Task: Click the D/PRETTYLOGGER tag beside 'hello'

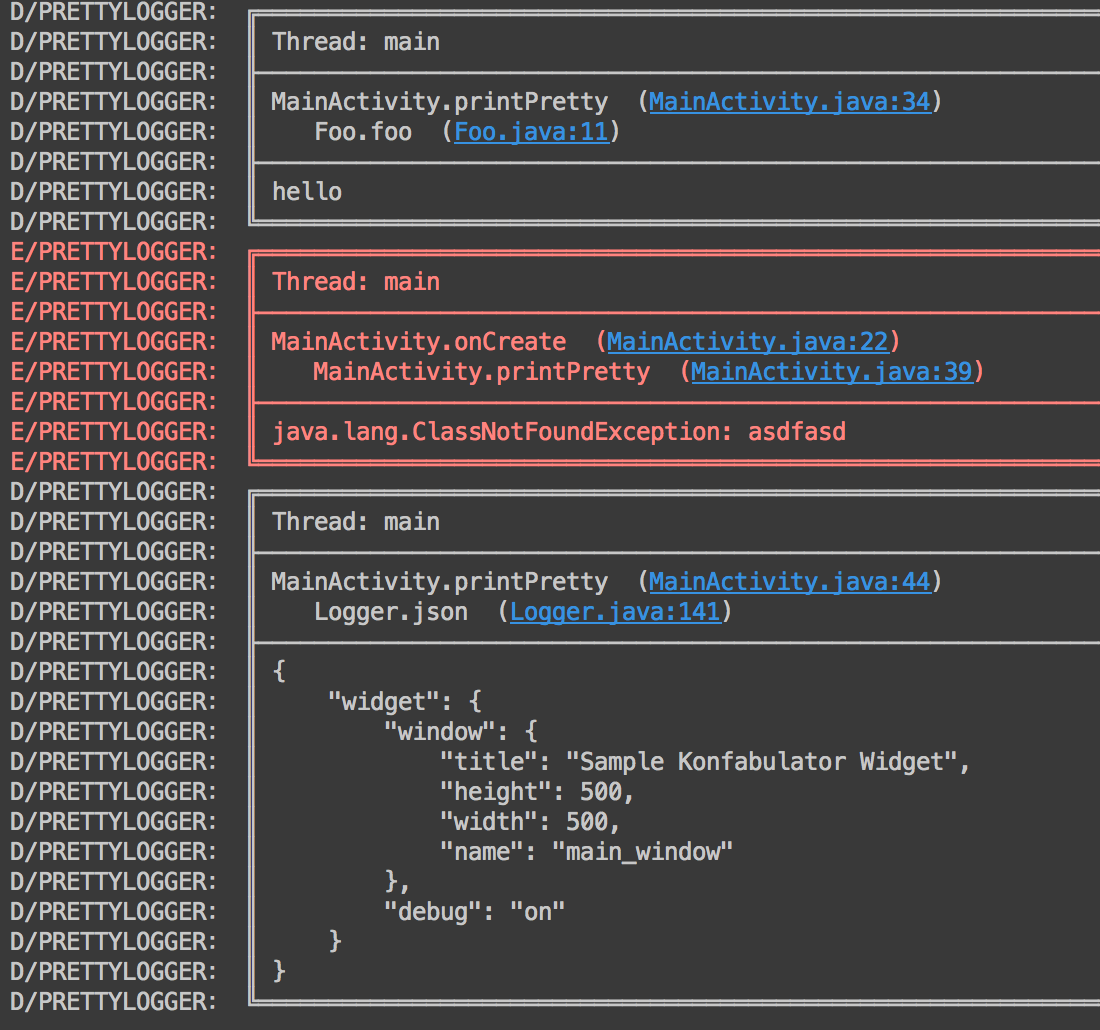Action: click(114, 192)
